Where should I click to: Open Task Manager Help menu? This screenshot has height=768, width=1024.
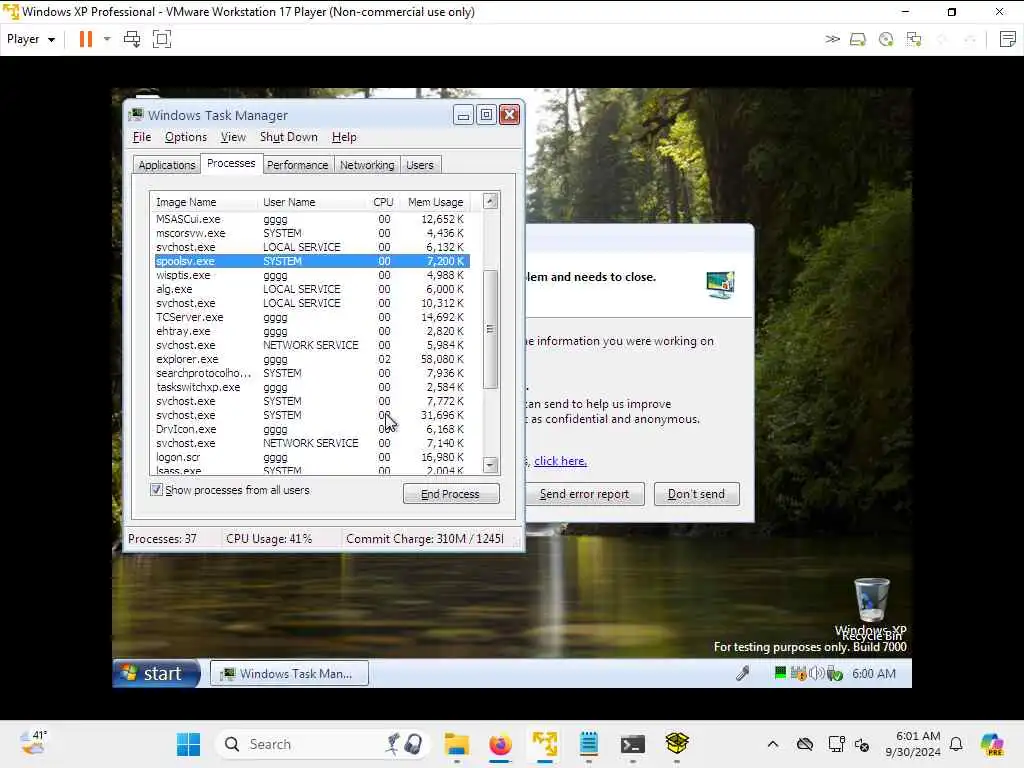coord(344,137)
